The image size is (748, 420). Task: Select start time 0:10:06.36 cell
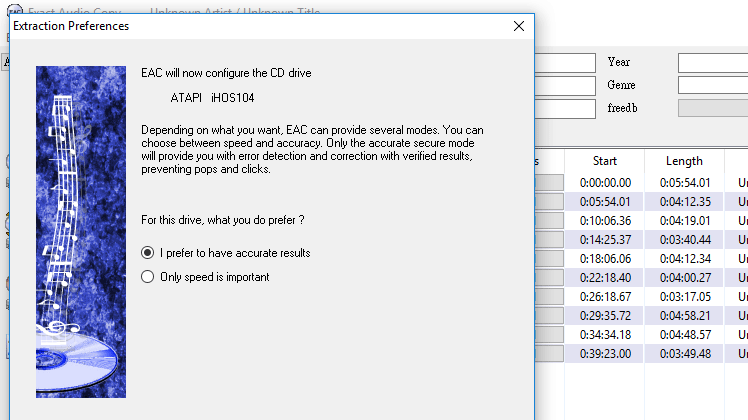point(605,221)
